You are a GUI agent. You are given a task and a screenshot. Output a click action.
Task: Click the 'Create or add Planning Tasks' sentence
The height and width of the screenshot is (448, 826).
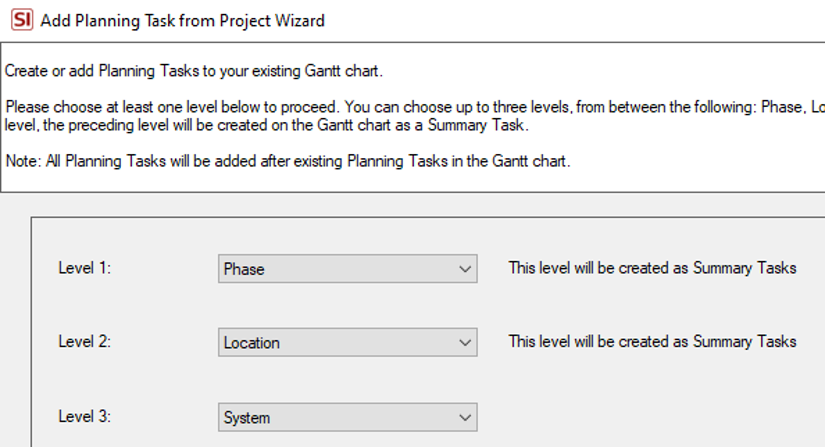click(194, 71)
